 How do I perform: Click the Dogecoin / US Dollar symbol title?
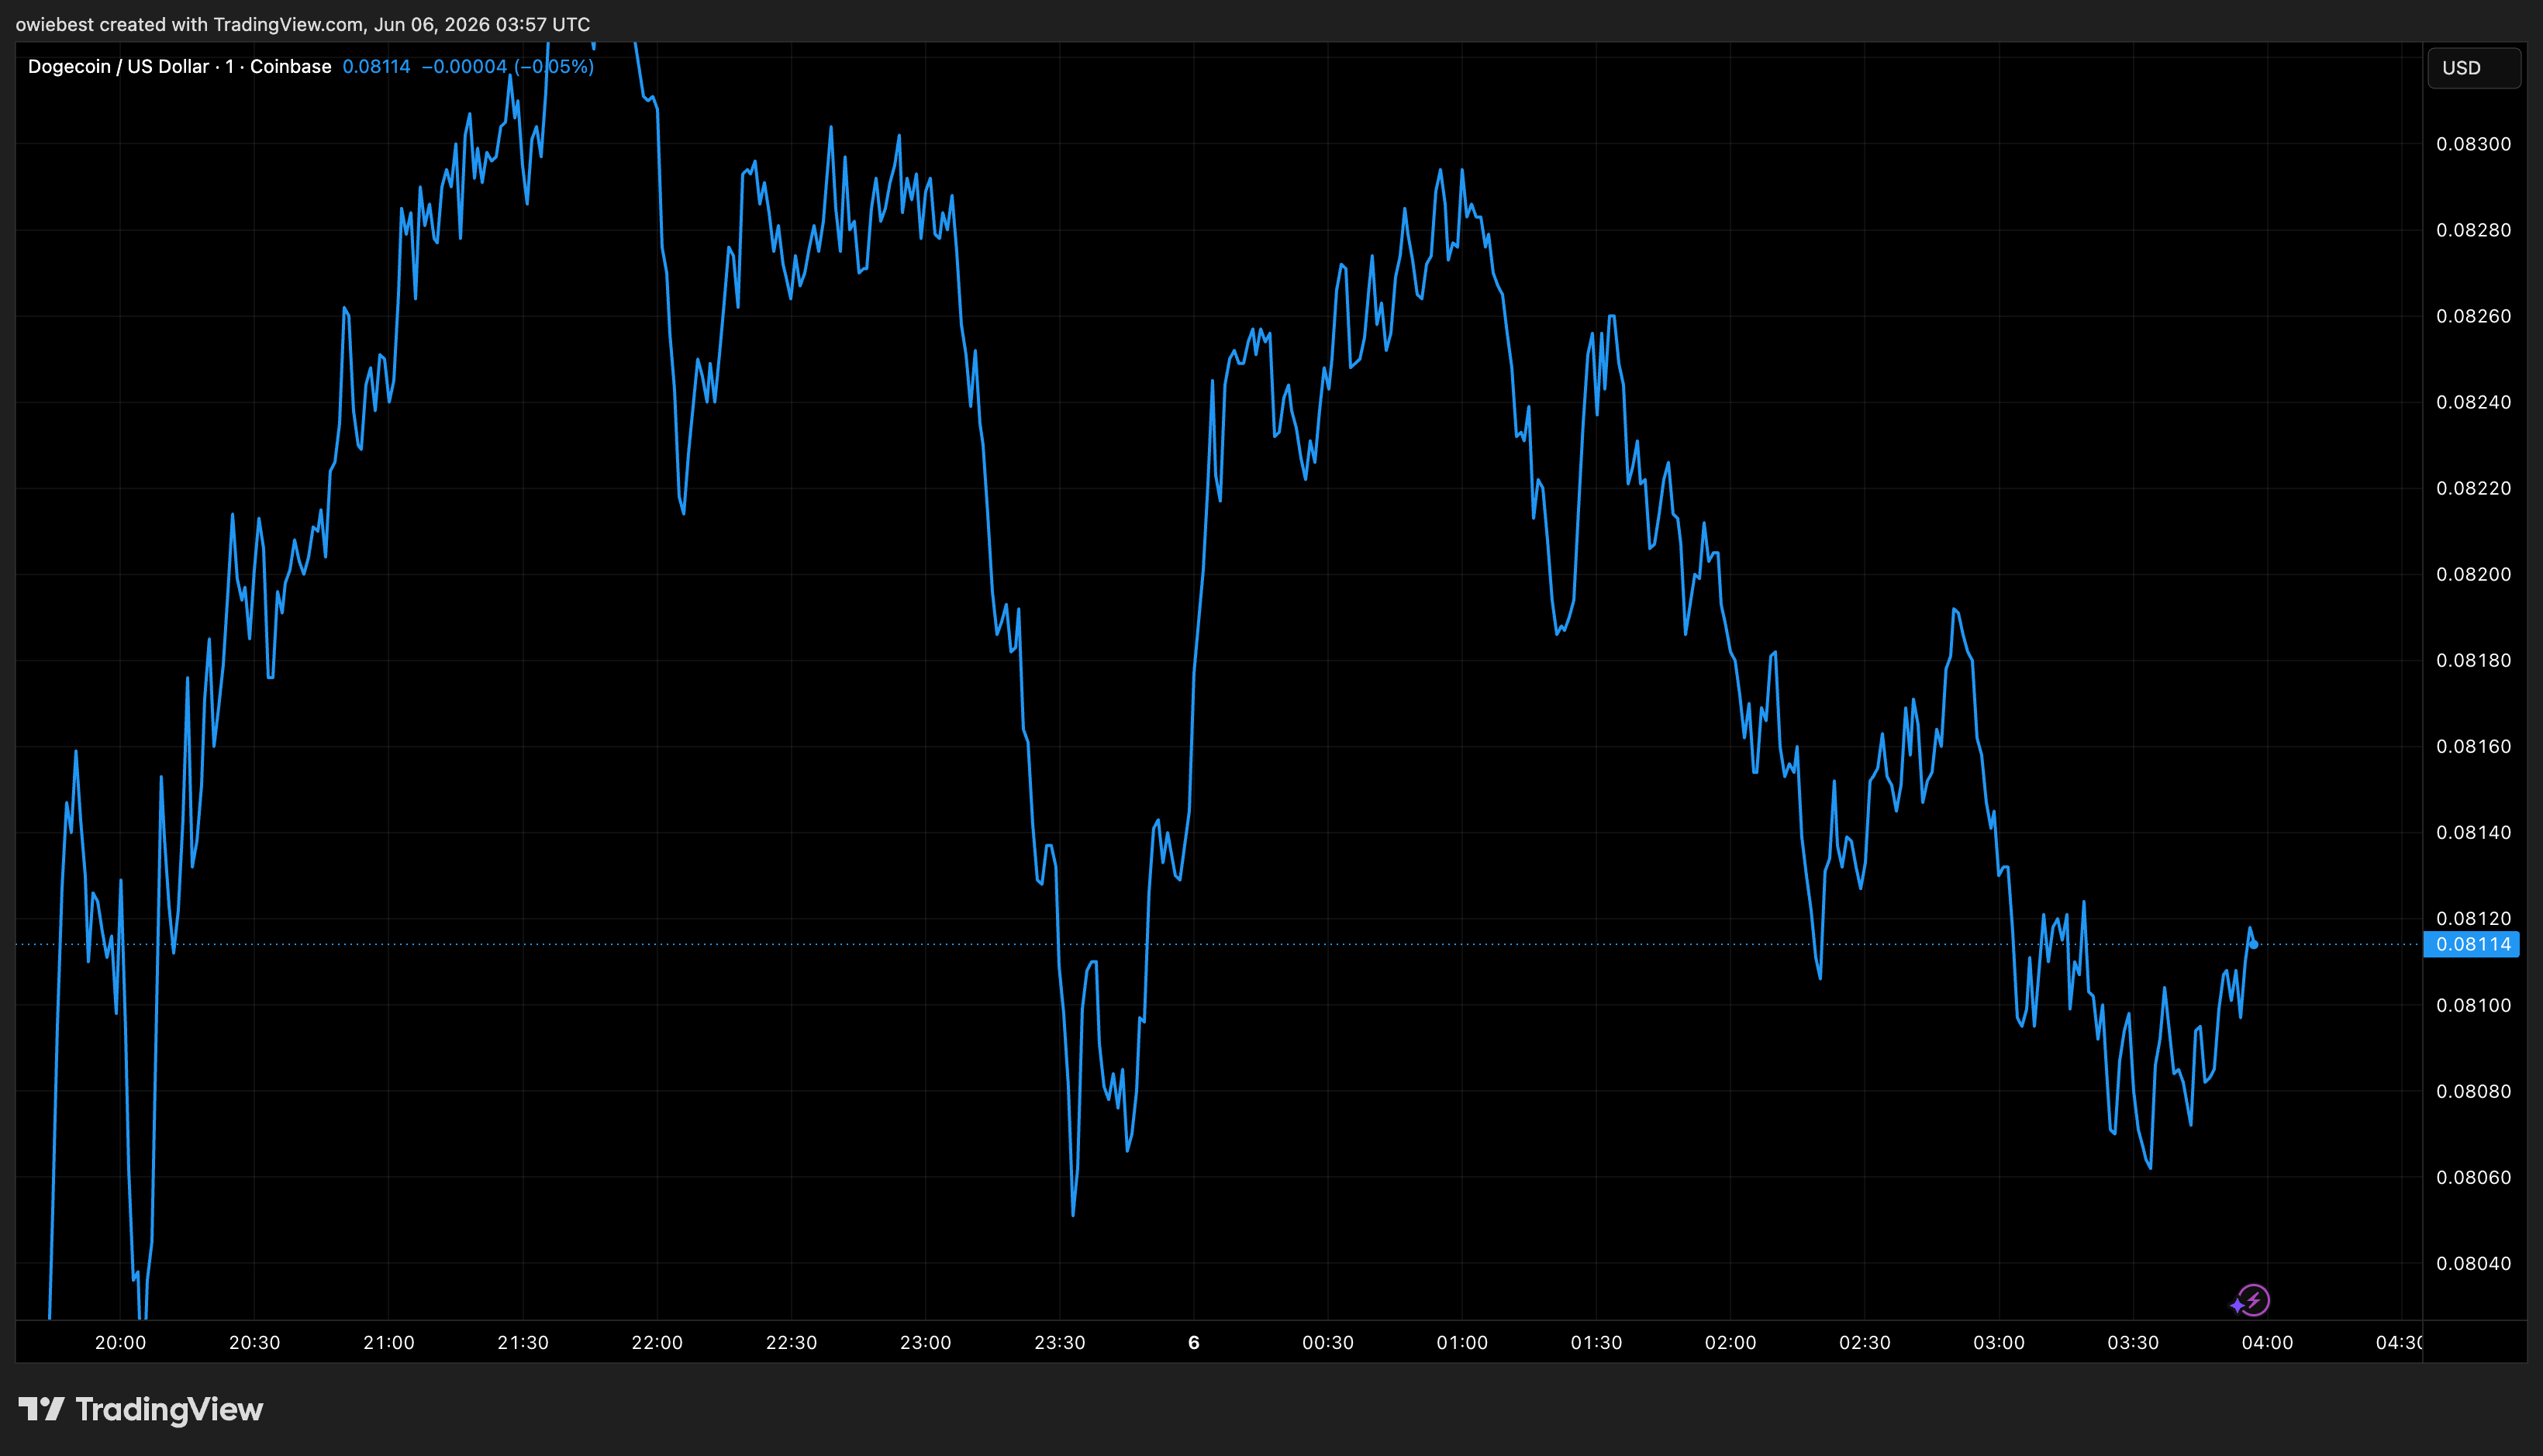(118, 66)
